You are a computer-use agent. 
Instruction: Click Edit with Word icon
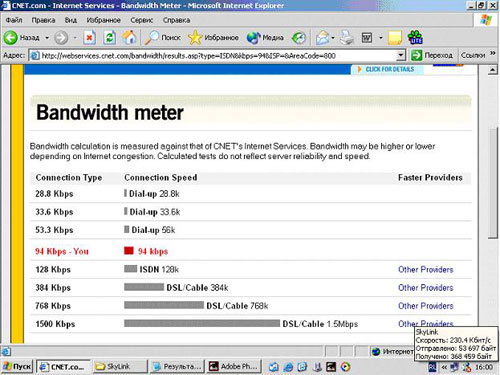367,38
